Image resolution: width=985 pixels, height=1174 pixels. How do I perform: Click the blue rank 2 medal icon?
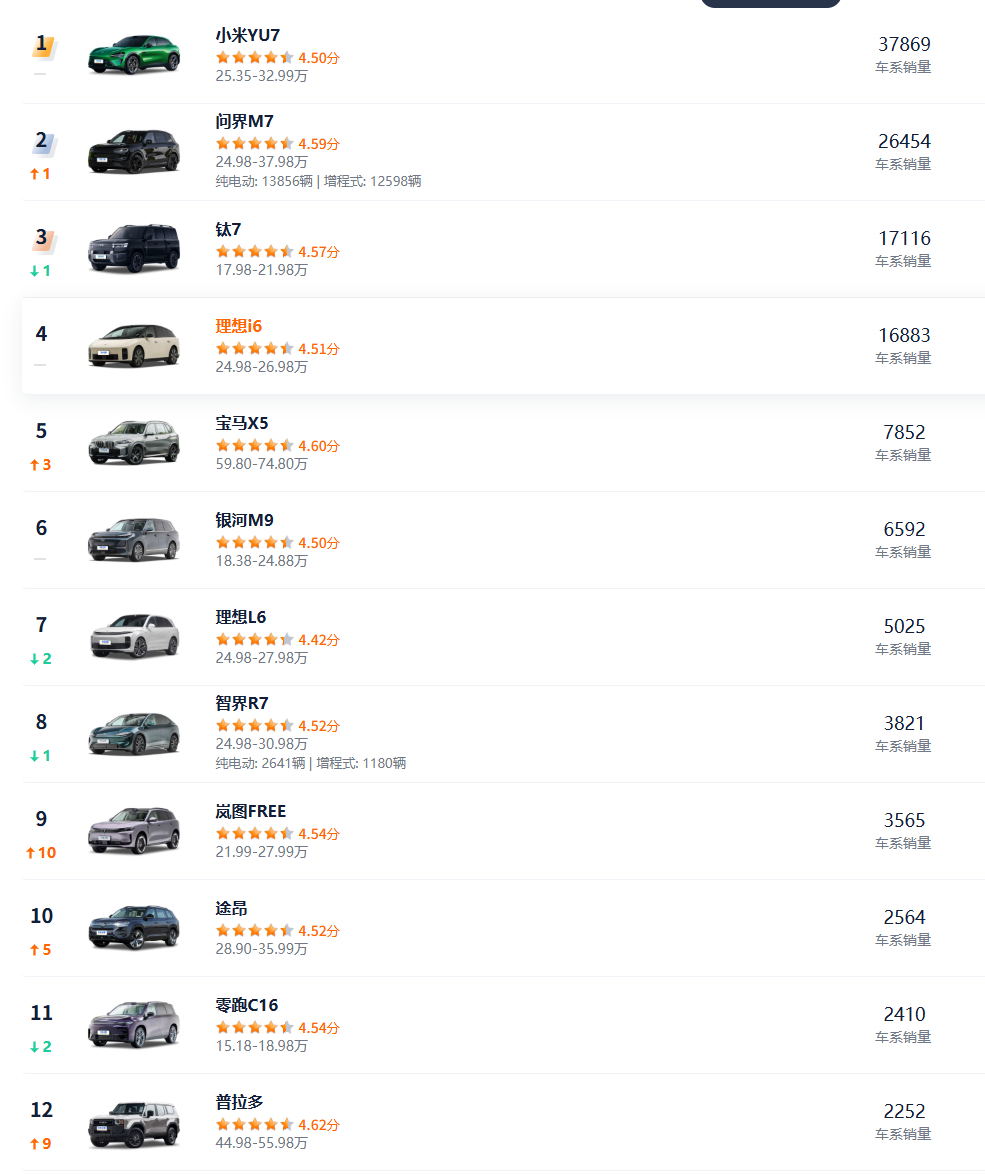tap(42, 142)
